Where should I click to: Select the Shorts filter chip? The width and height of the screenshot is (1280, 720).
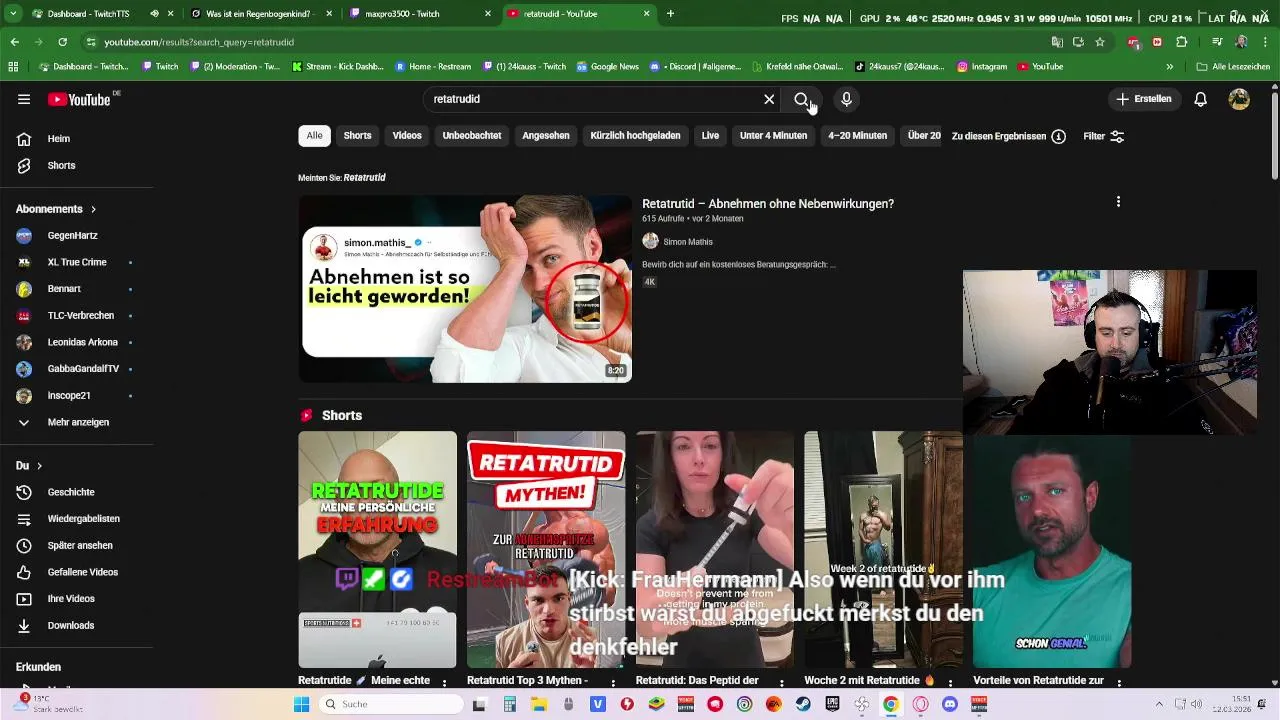pyautogui.click(x=357, y=136)
